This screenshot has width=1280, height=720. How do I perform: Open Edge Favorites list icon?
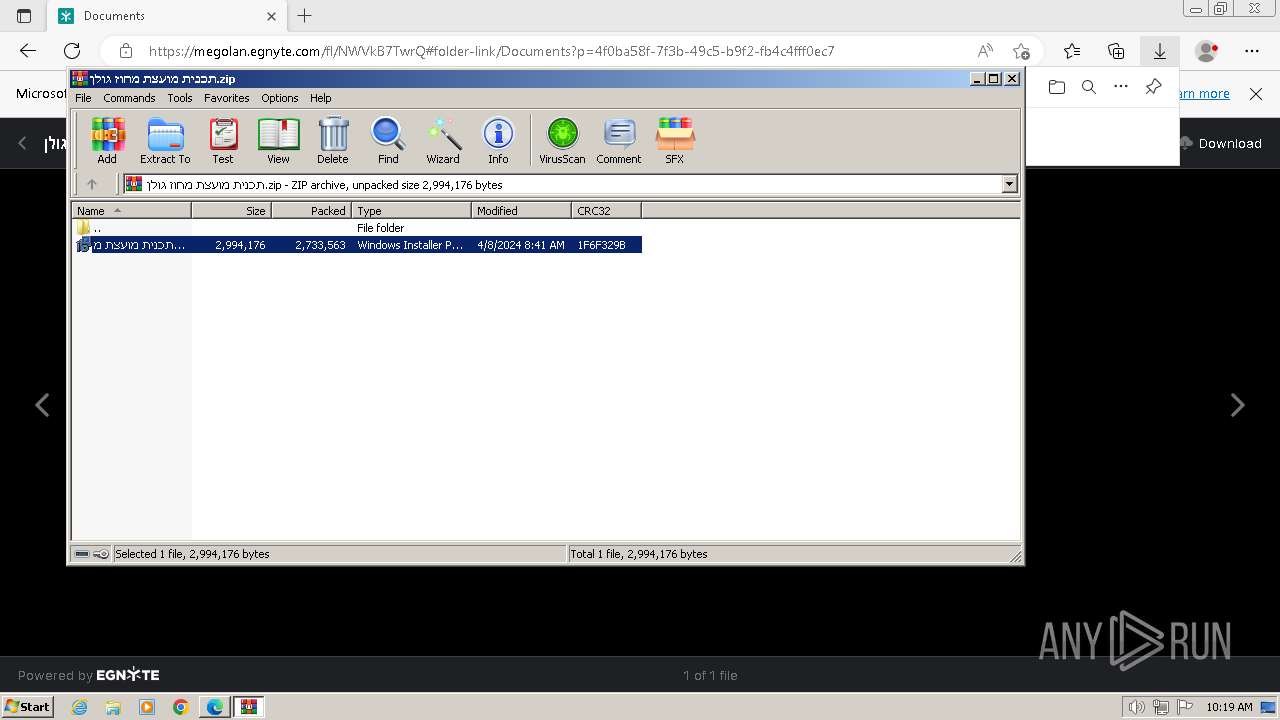[x=1072, y=51]
